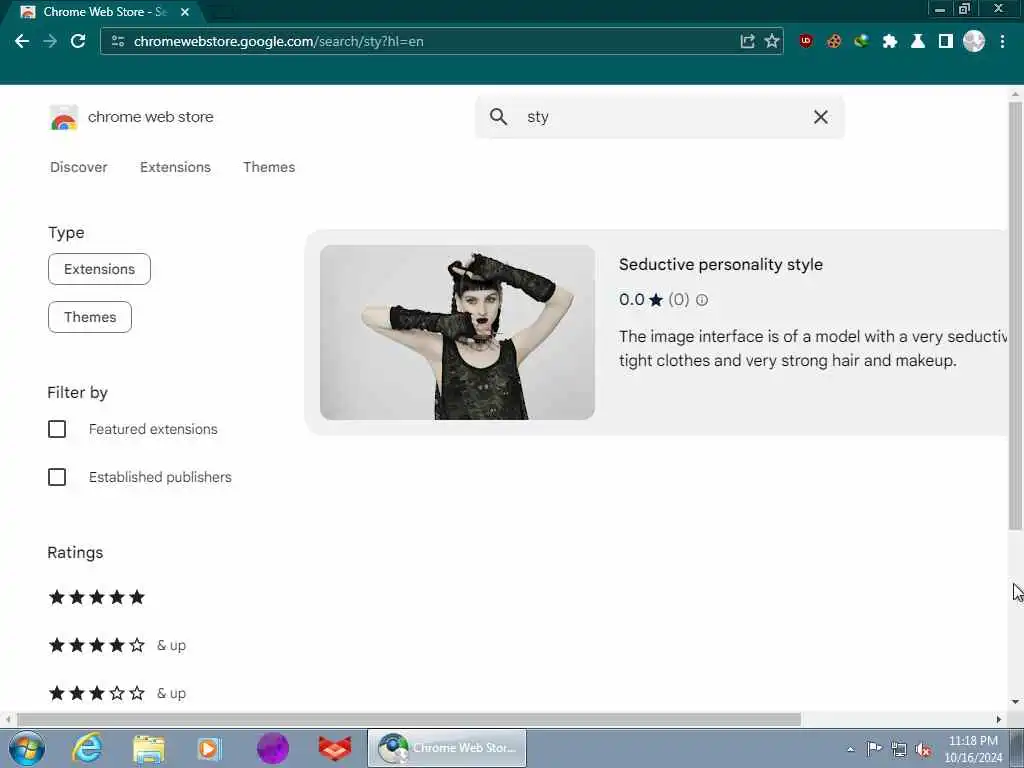Click the chrome web store title text

pos(151,117)
